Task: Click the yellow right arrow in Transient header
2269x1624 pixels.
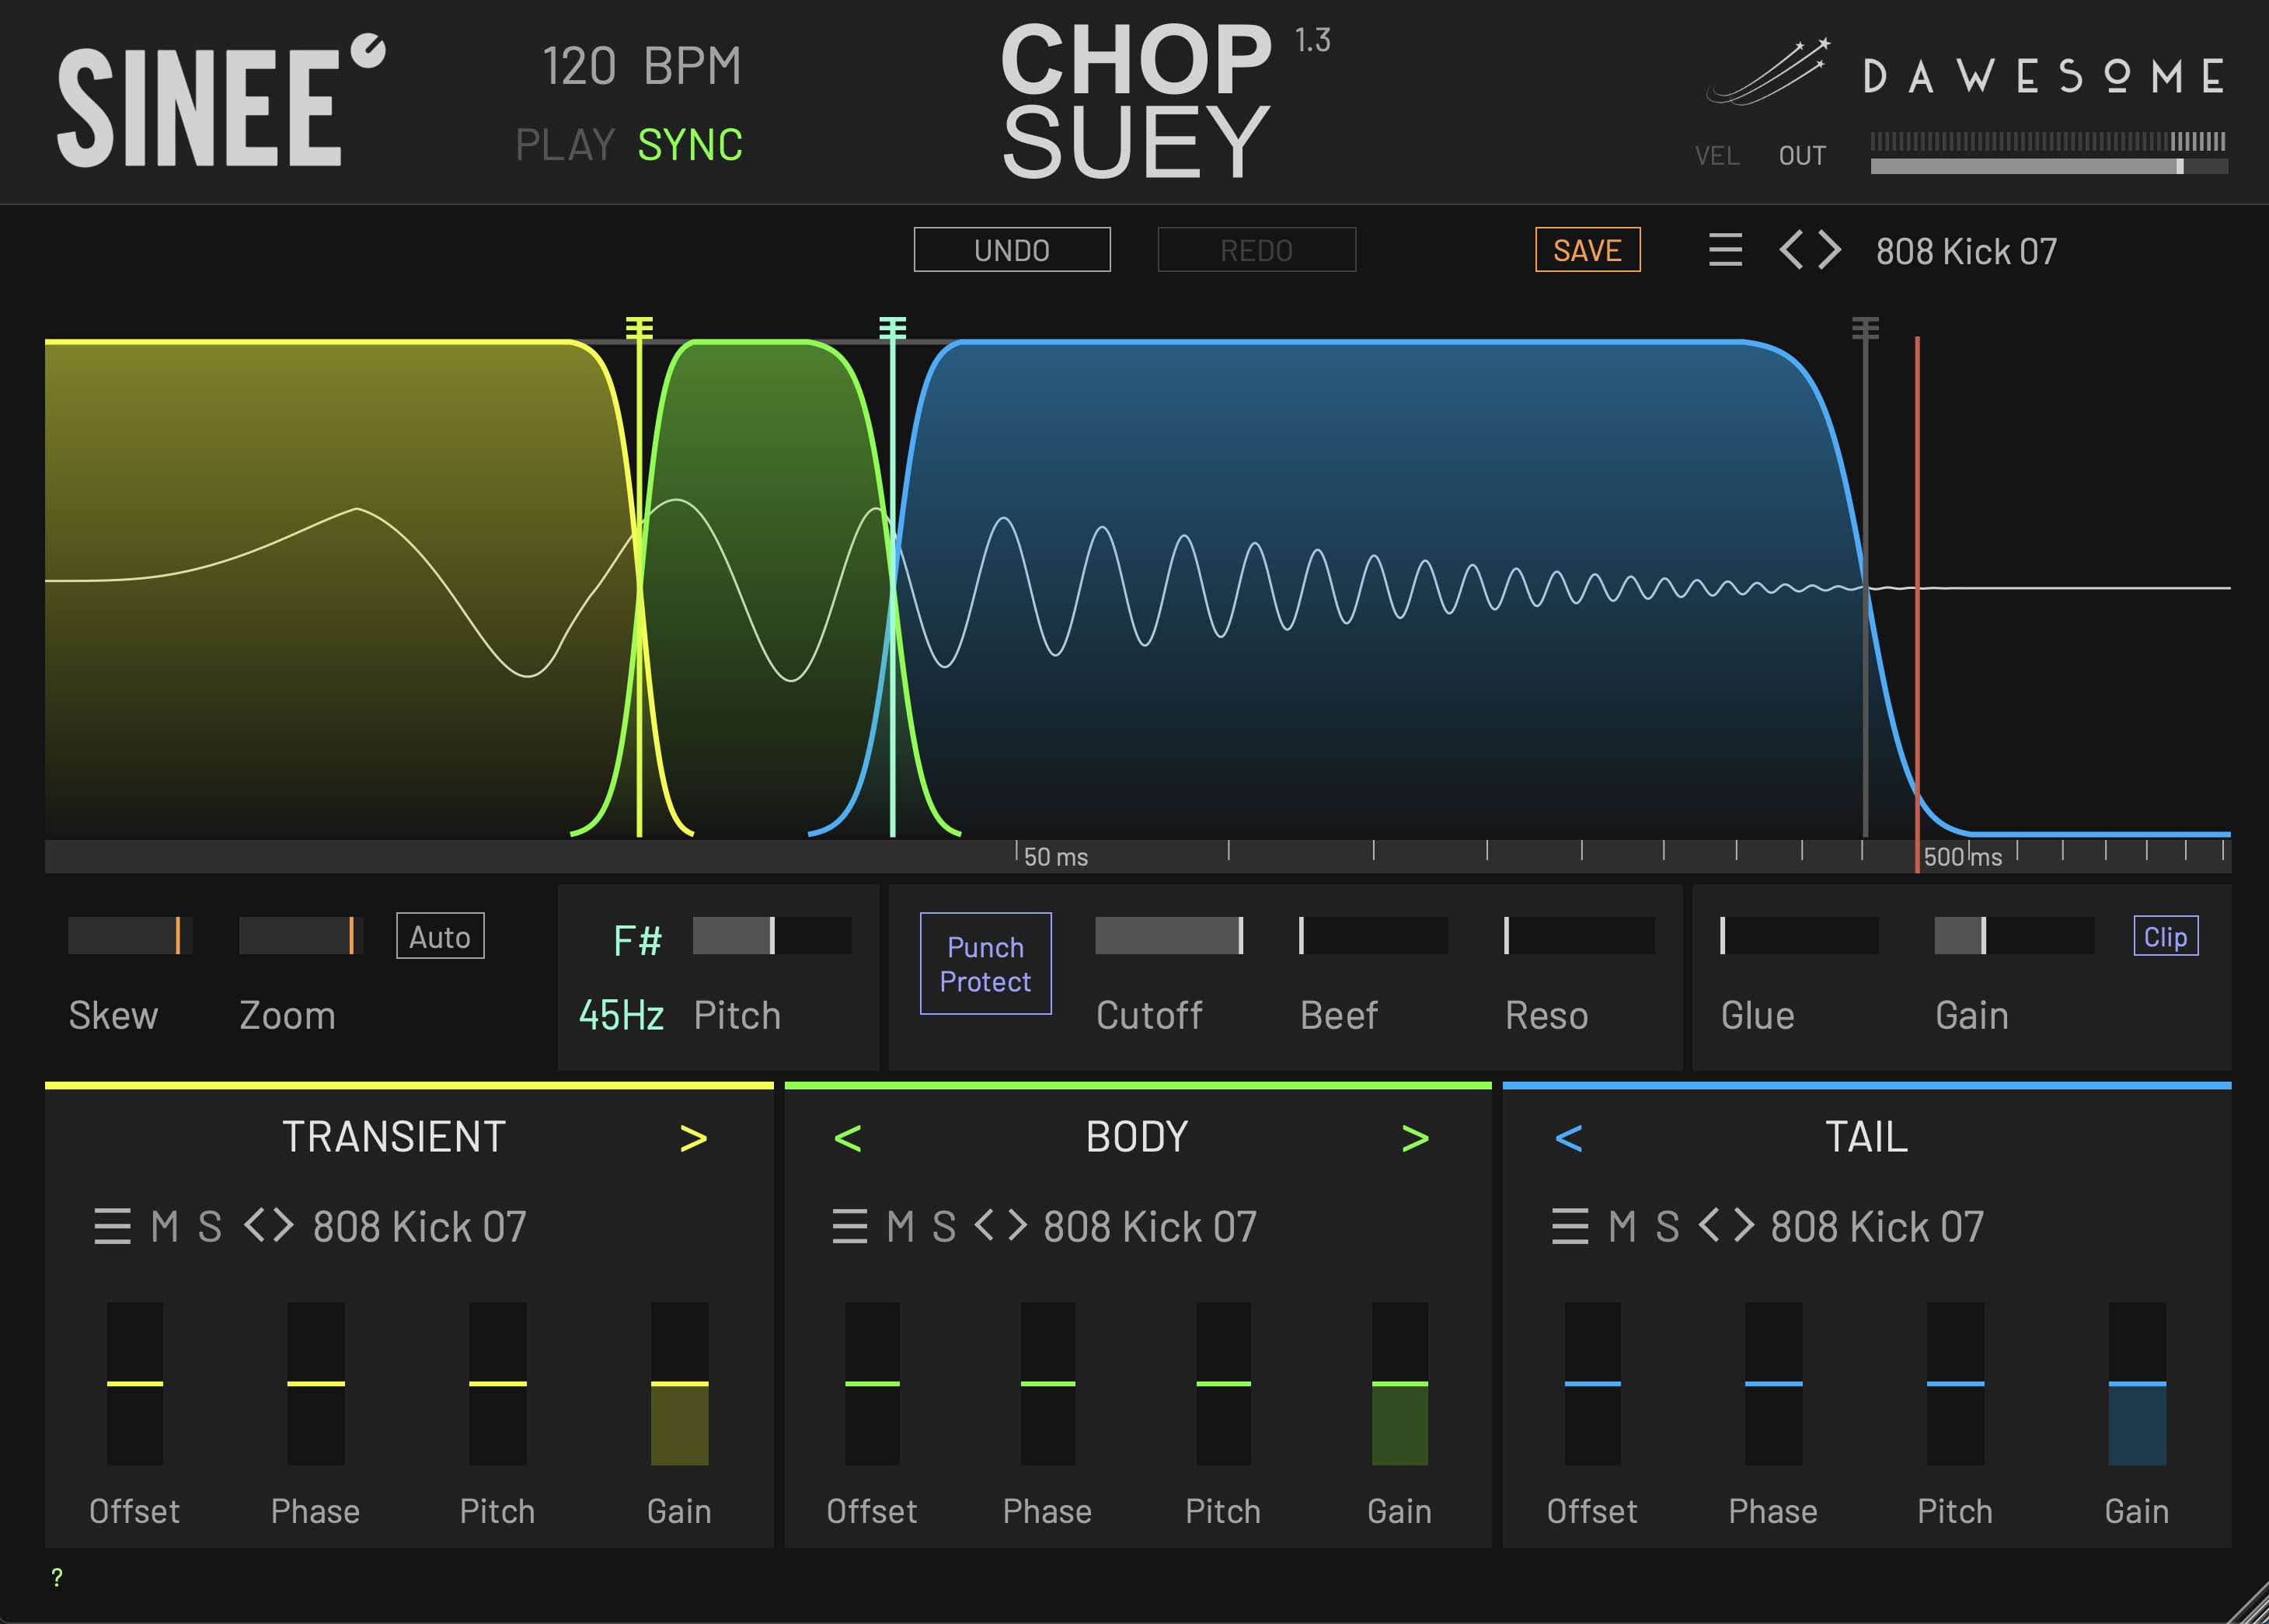Action: click(693, 1138)
